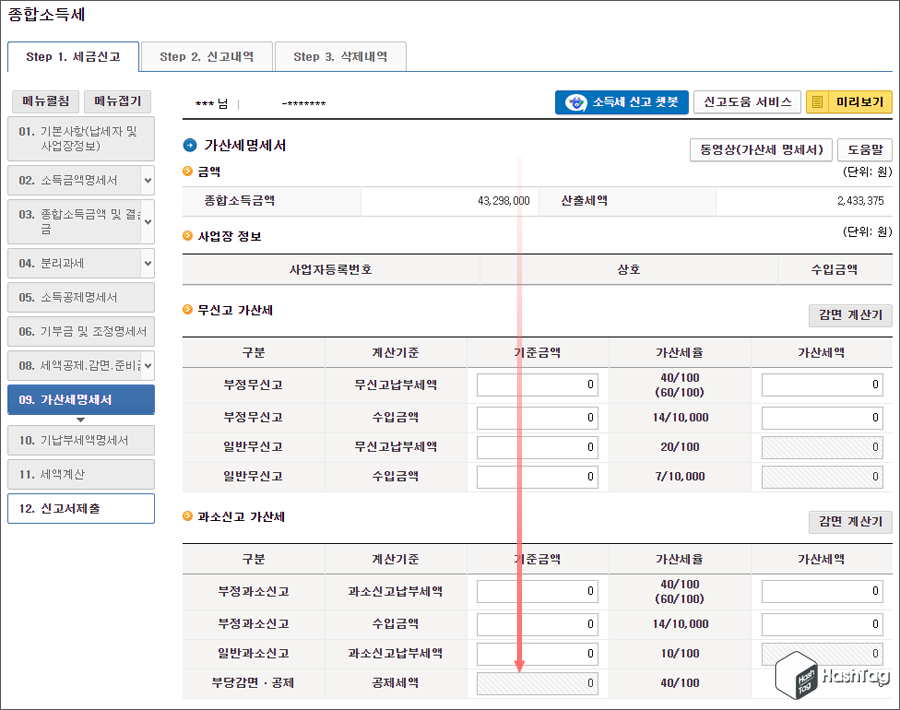Open the Step 3. 삭제내역 tab
This screenshot has width=900, height=710.
(340, 57)
